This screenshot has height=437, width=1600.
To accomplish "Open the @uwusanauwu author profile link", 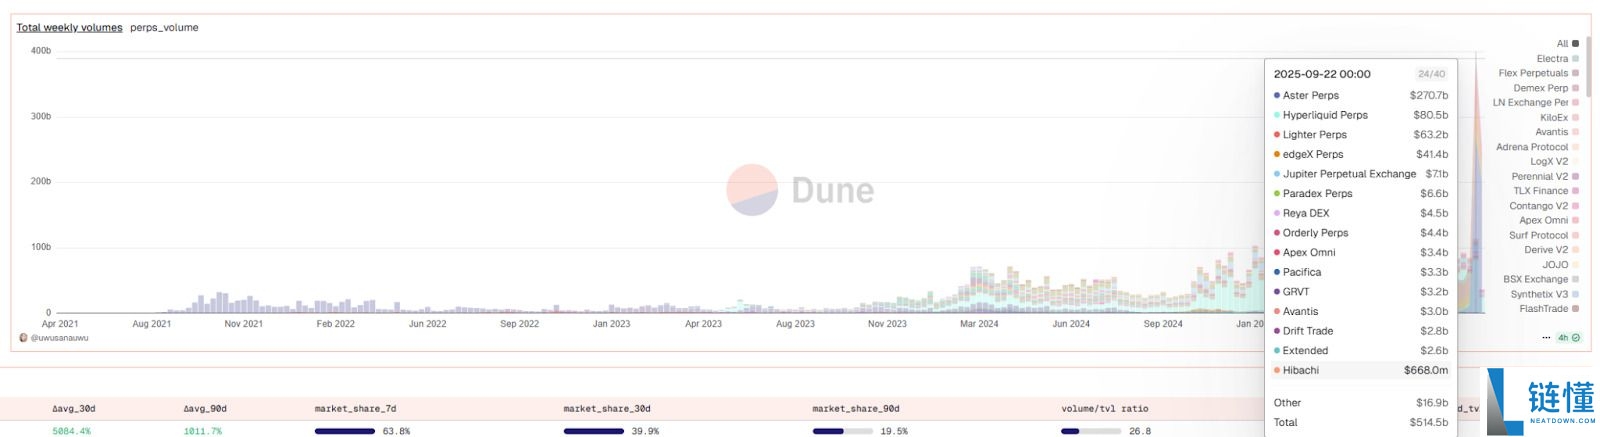I will click(60, 338).
